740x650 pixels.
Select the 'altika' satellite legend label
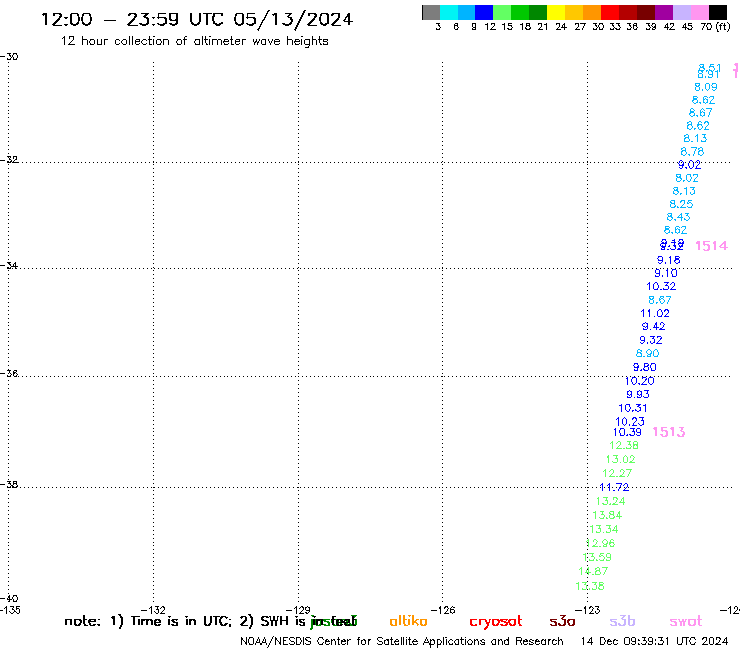[408, 621]
